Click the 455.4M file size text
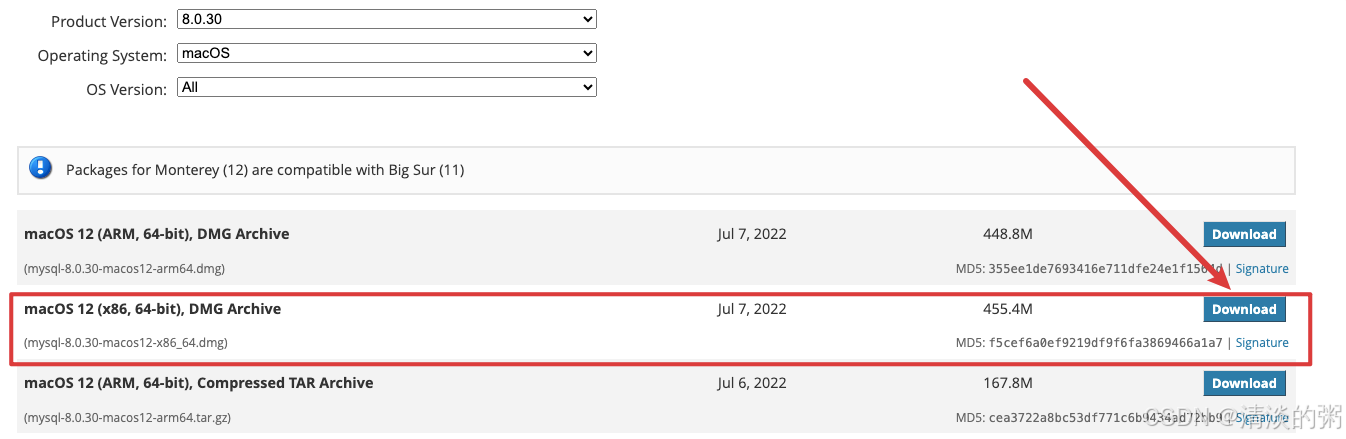This screenshot has height=439, width=1346. click(1008, 309)
